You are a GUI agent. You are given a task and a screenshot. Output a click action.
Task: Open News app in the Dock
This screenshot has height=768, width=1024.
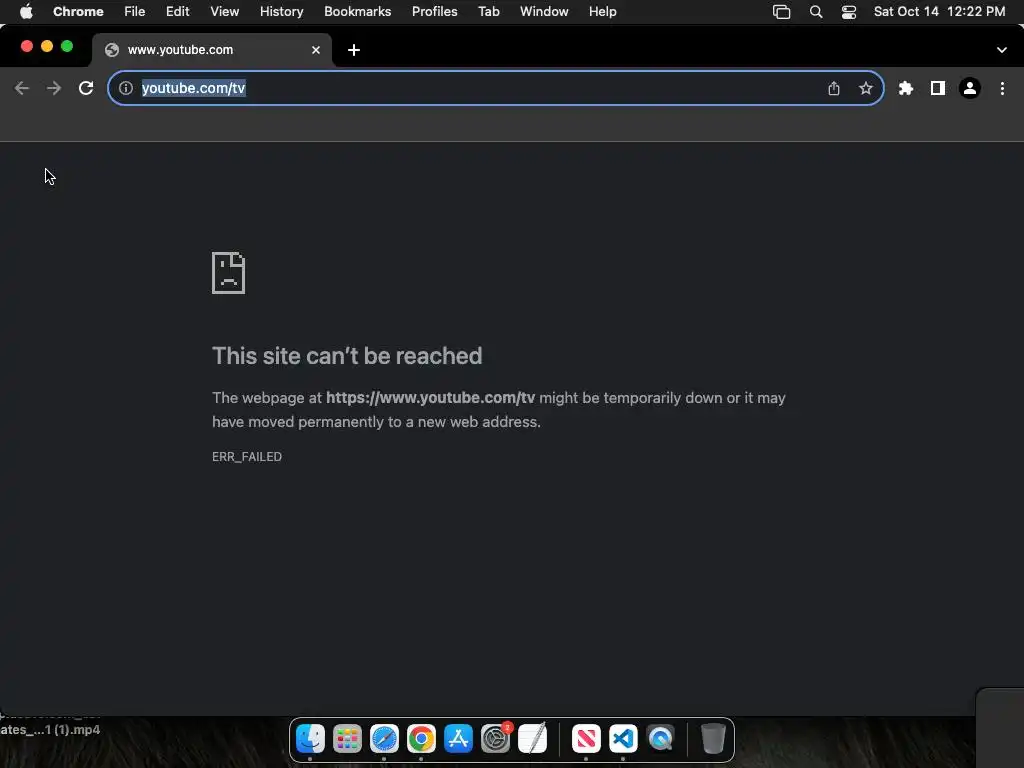586,739
